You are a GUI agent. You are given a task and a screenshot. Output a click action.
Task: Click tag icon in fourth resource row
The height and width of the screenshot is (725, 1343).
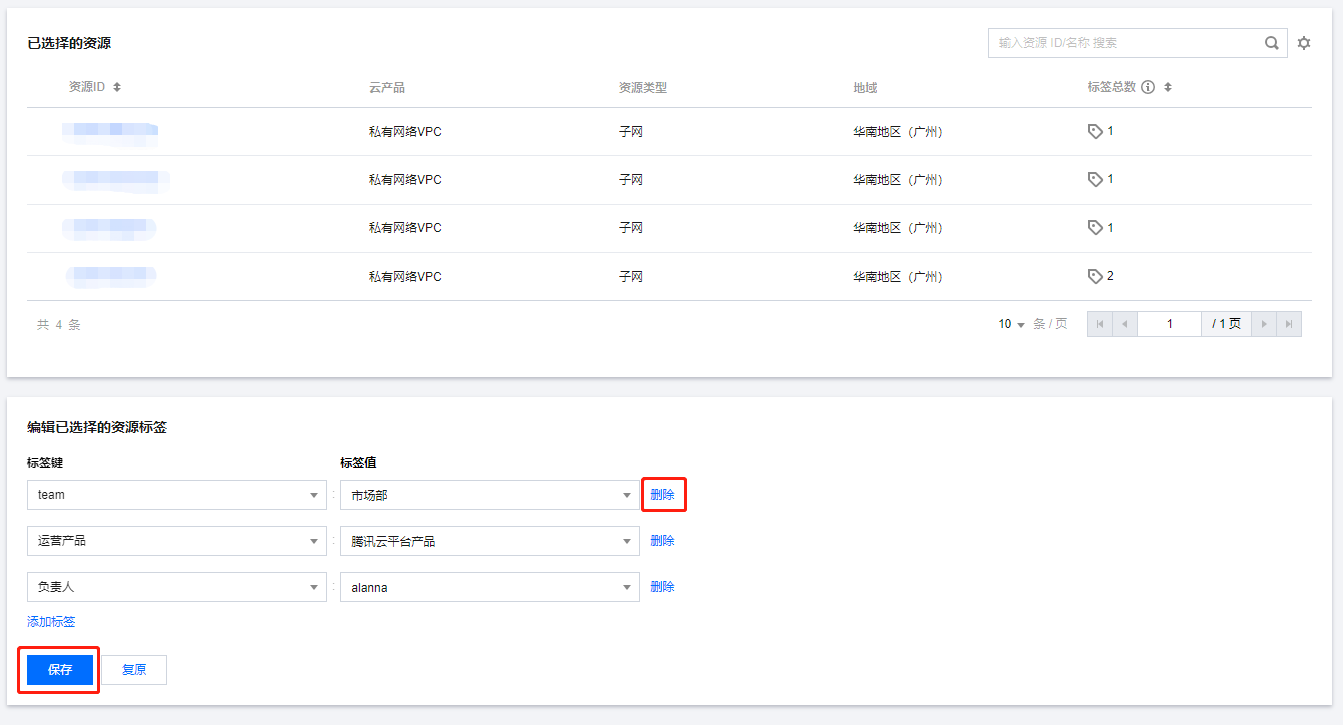1095,276
